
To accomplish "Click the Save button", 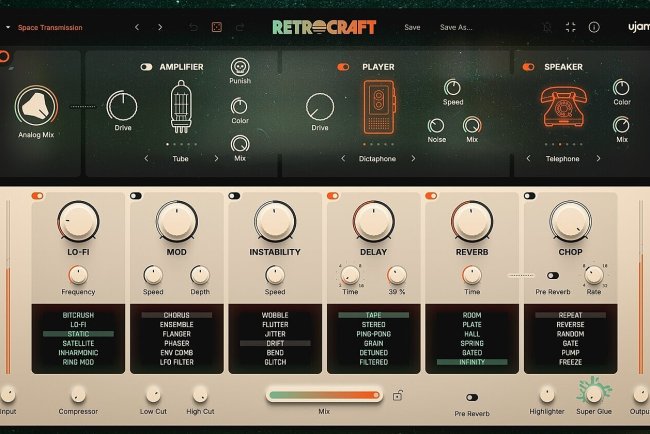I will pos(412,27).
